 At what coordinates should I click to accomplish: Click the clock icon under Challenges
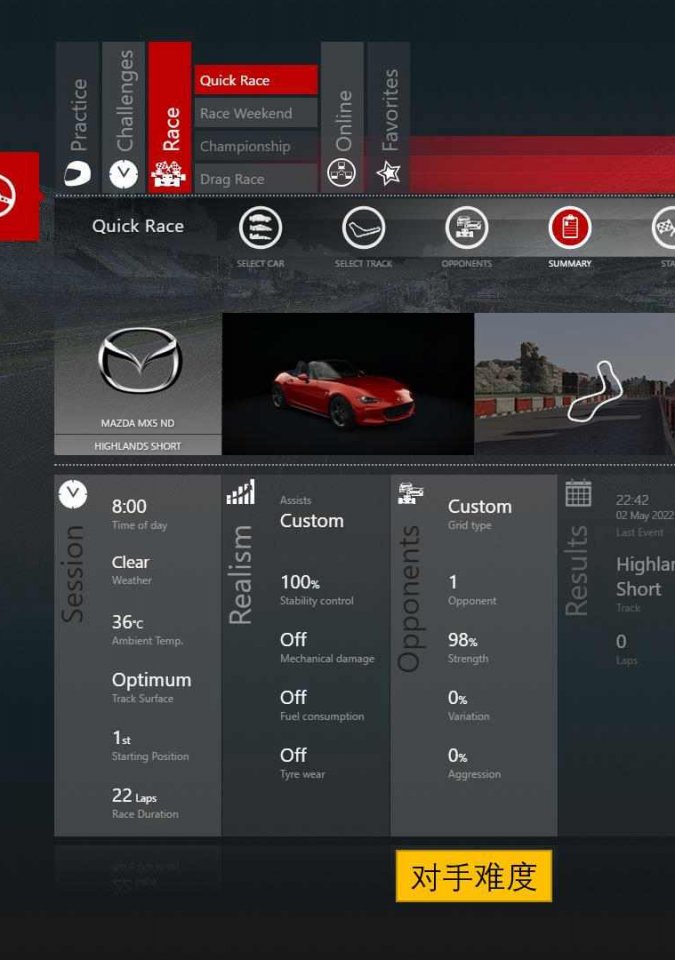[124, 174]
